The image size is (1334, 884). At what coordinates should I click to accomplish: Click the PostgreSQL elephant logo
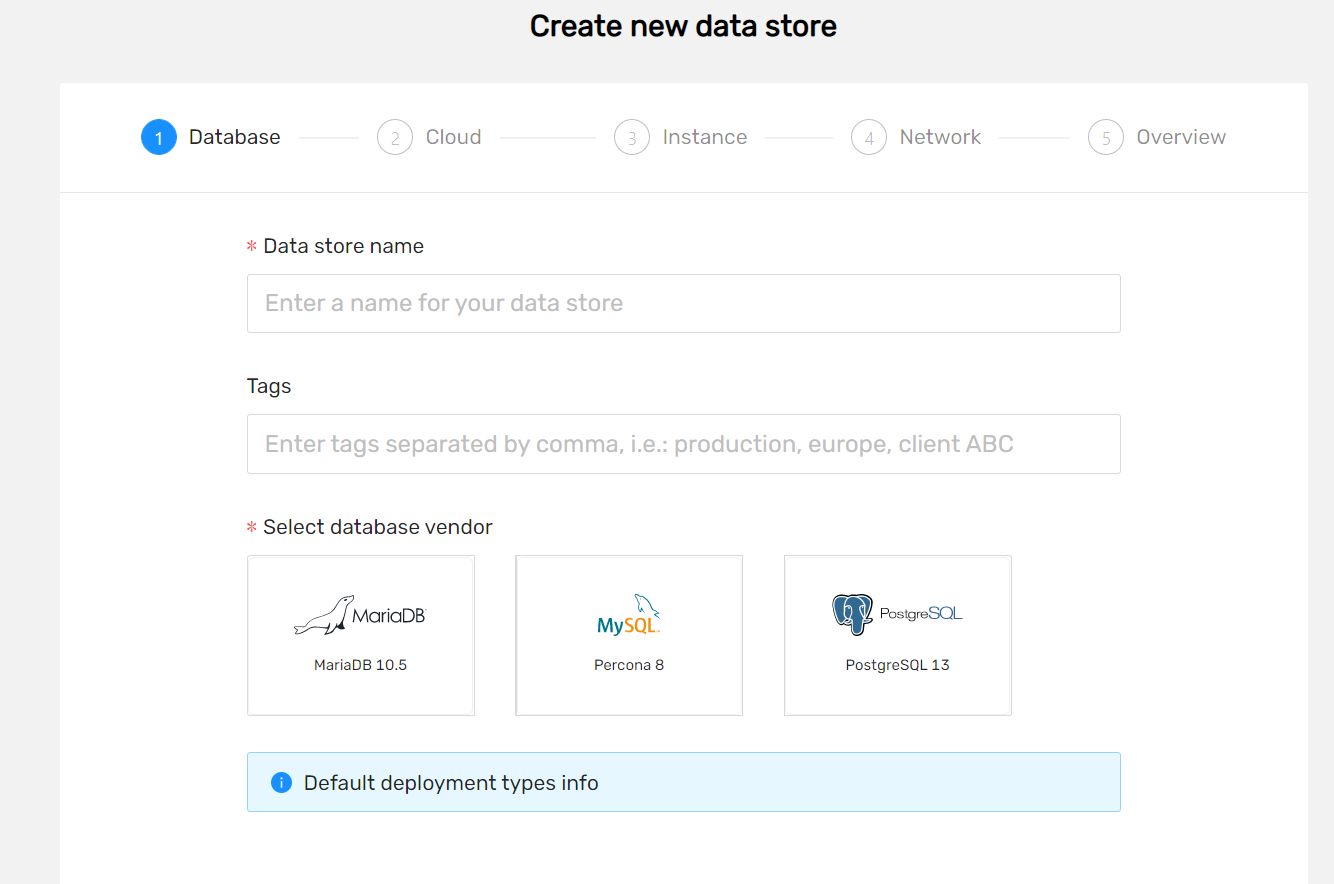(897, 614)
